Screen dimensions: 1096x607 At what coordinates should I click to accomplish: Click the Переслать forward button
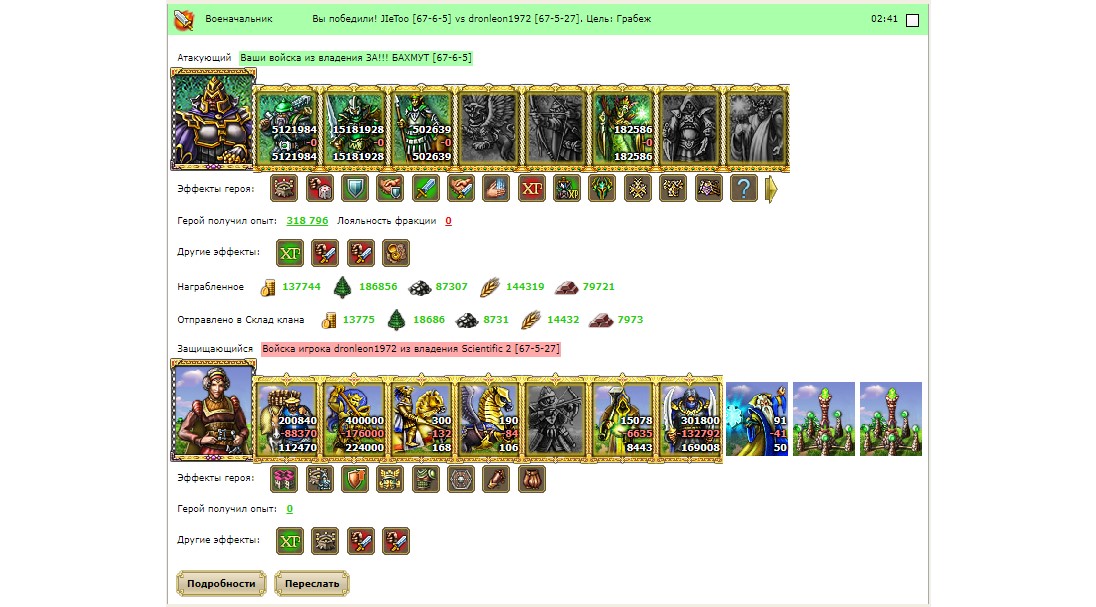click(312, 583)
